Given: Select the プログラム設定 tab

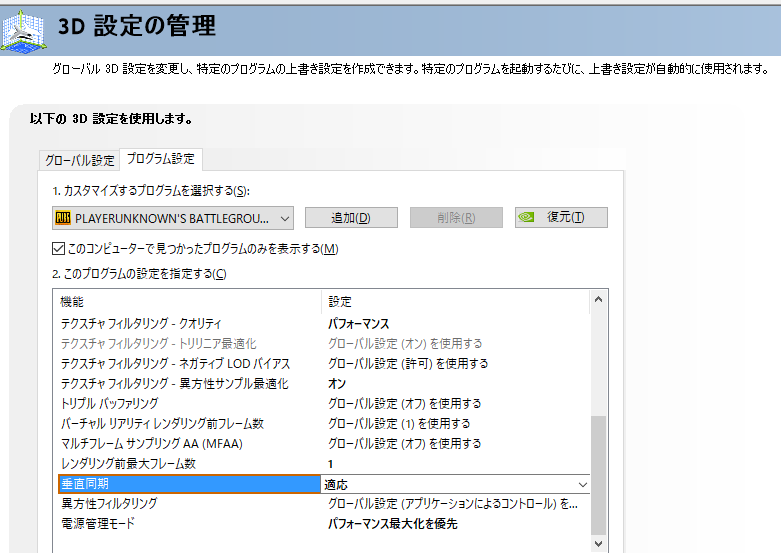Looking at the screenshot, I should [x=160, y=159].
